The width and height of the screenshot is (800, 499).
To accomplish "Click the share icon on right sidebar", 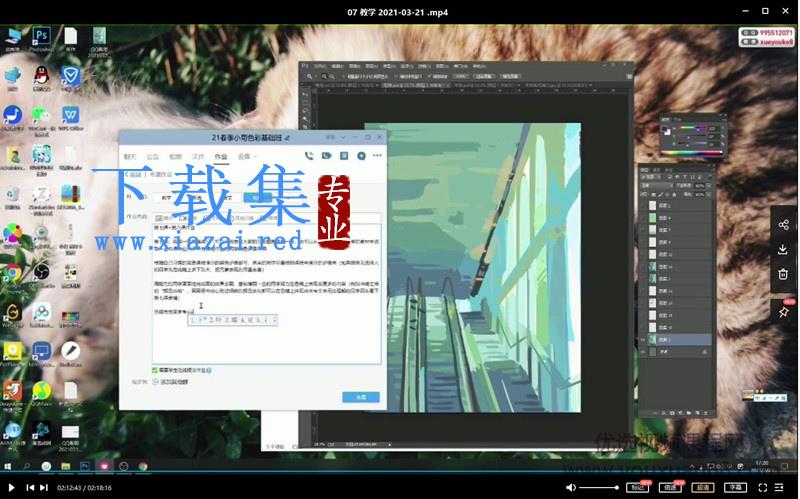I will 784,224.
